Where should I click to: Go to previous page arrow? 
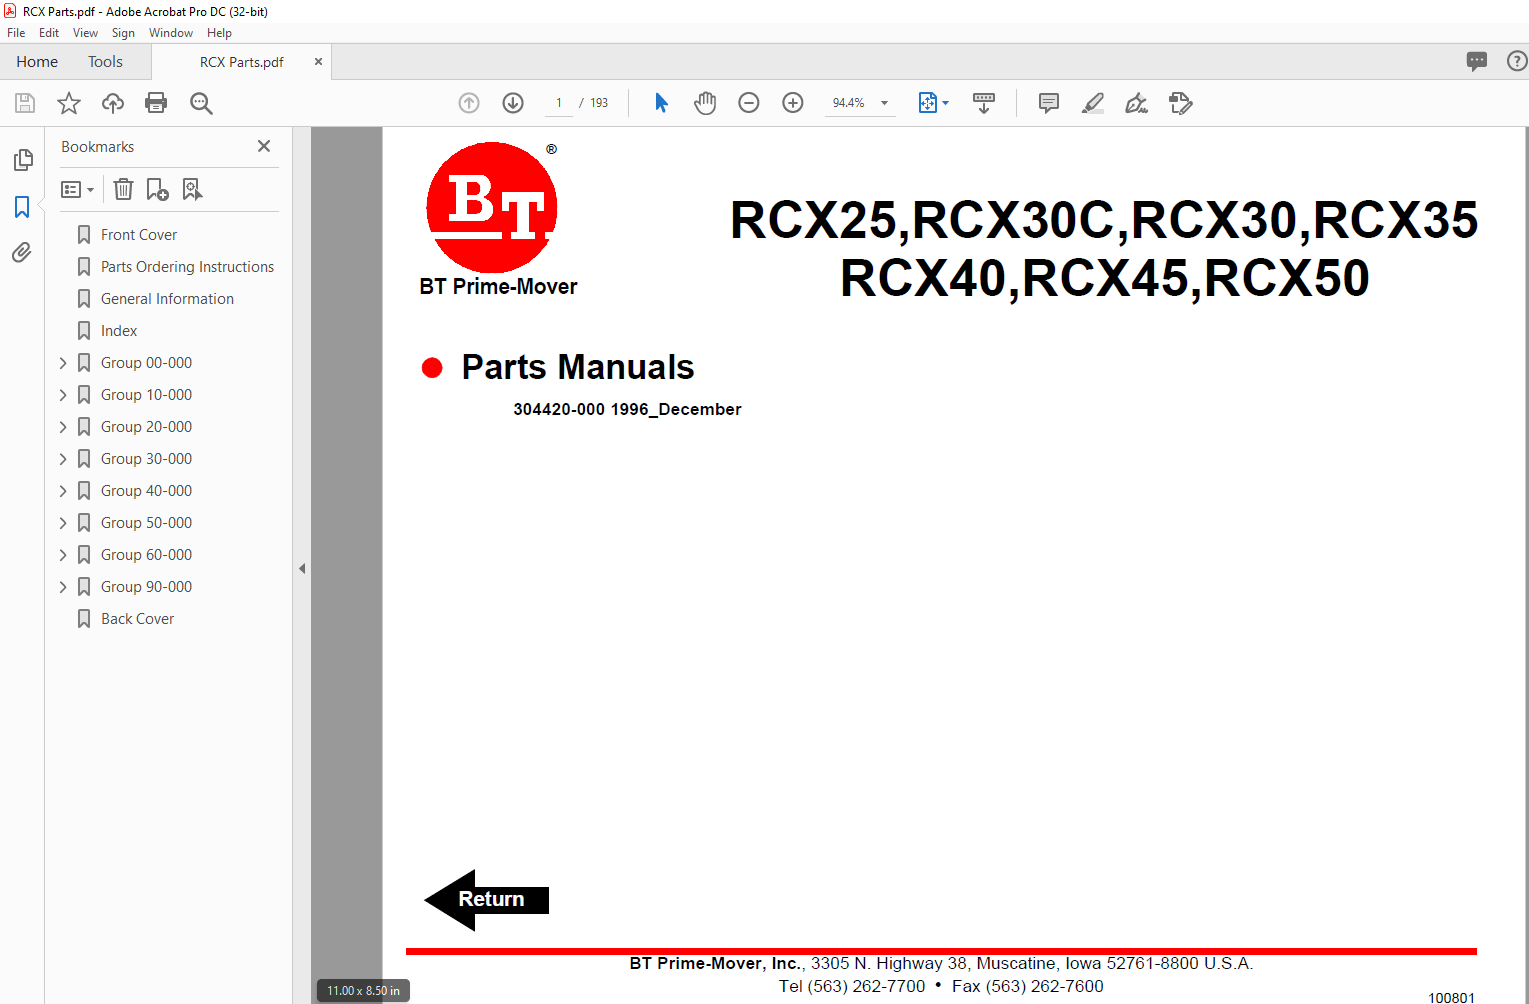click(x=469, y=103)
